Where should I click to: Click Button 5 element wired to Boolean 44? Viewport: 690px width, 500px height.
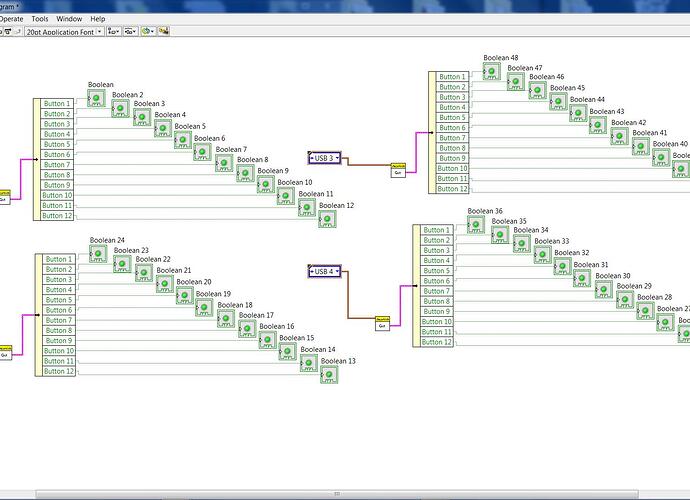(452, 118)
